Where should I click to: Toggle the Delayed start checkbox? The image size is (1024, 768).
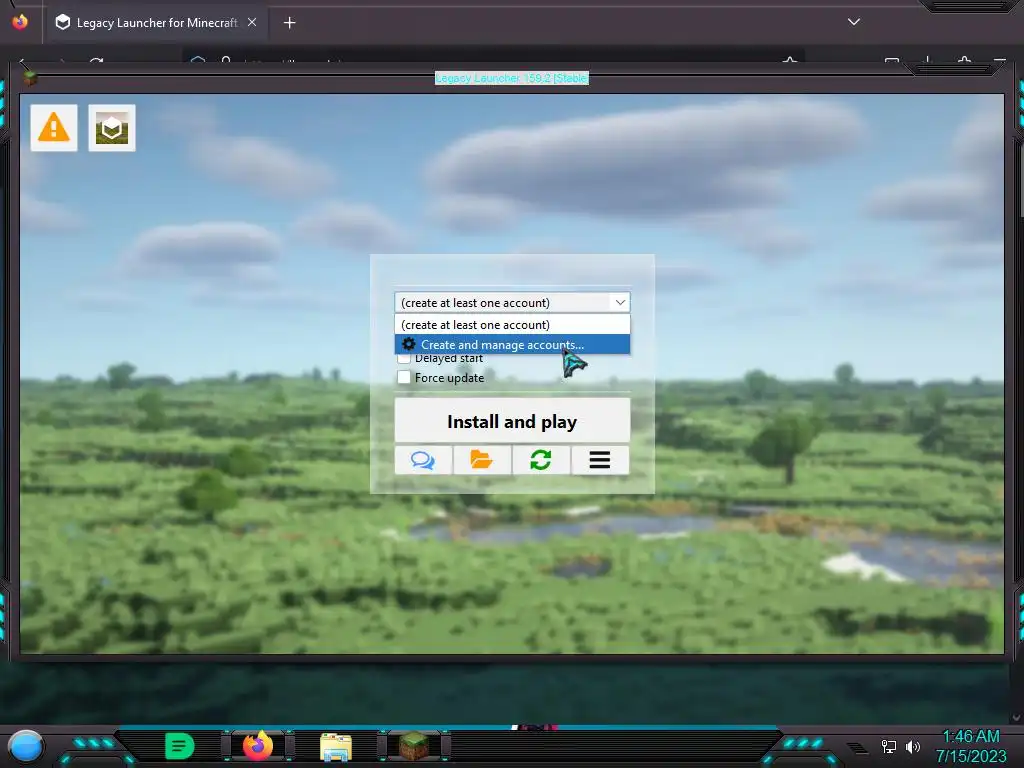(x=404, y=359)
